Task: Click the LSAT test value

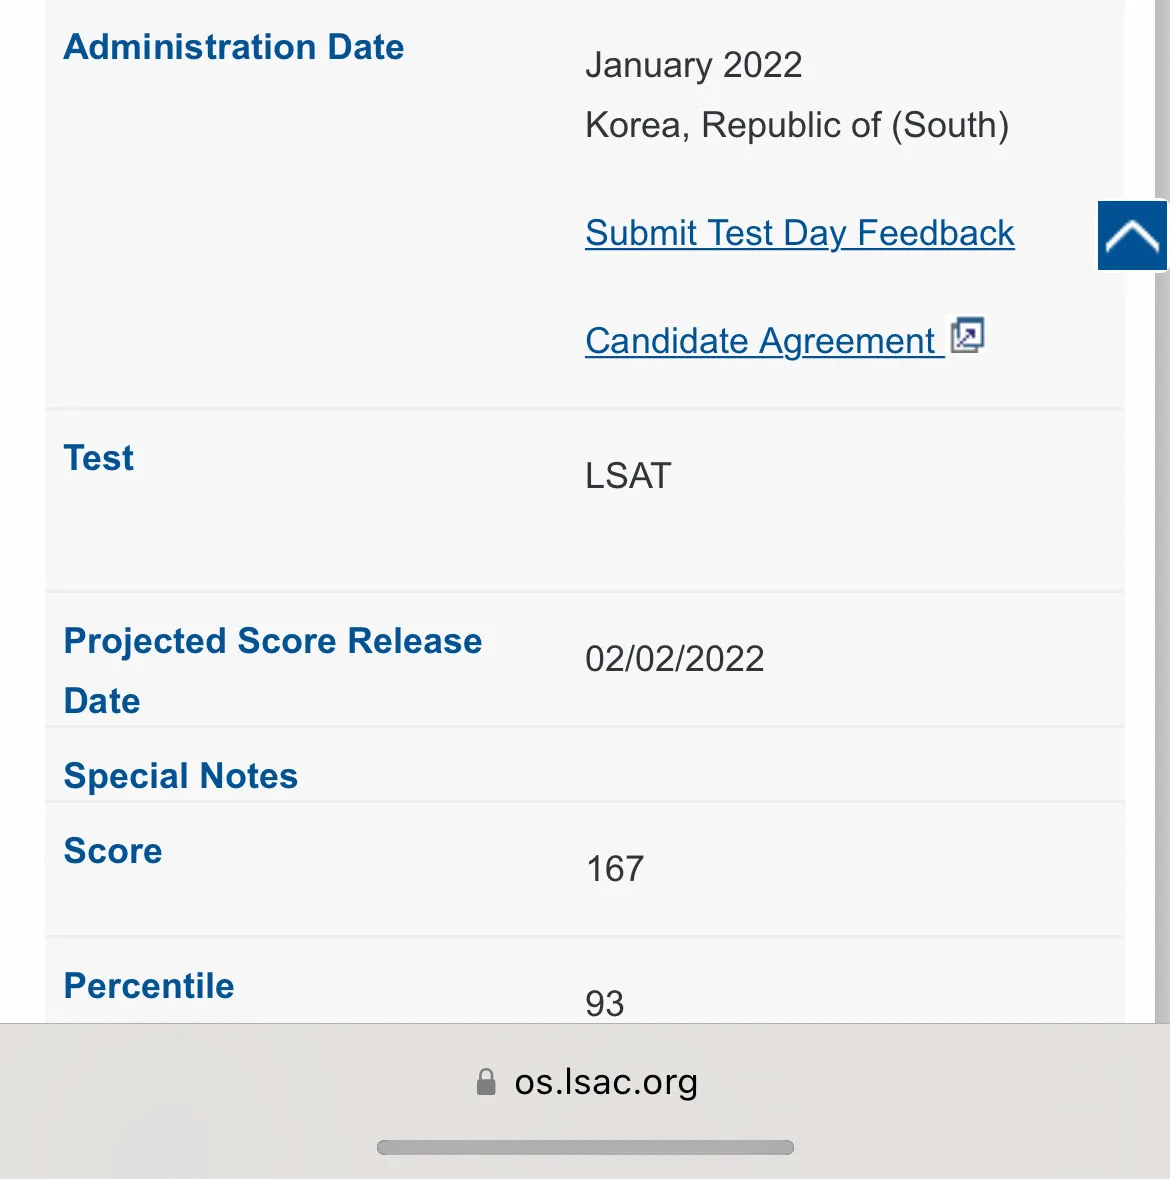Action: pos(628,476)
